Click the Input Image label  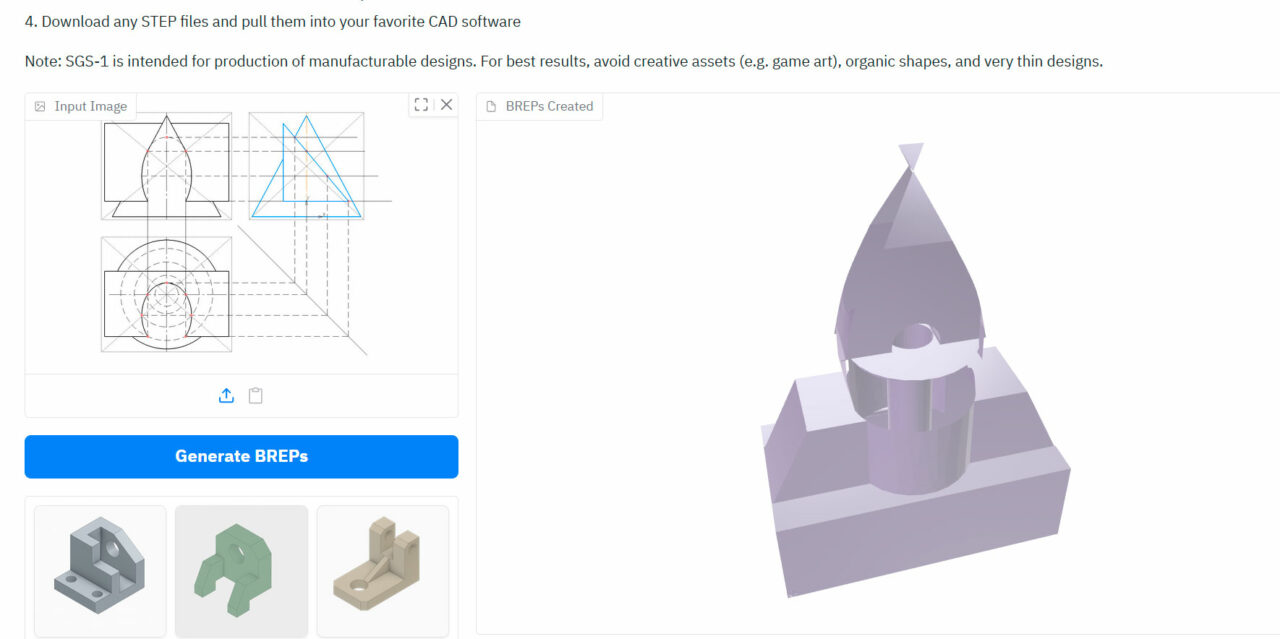tap(90, 106)
